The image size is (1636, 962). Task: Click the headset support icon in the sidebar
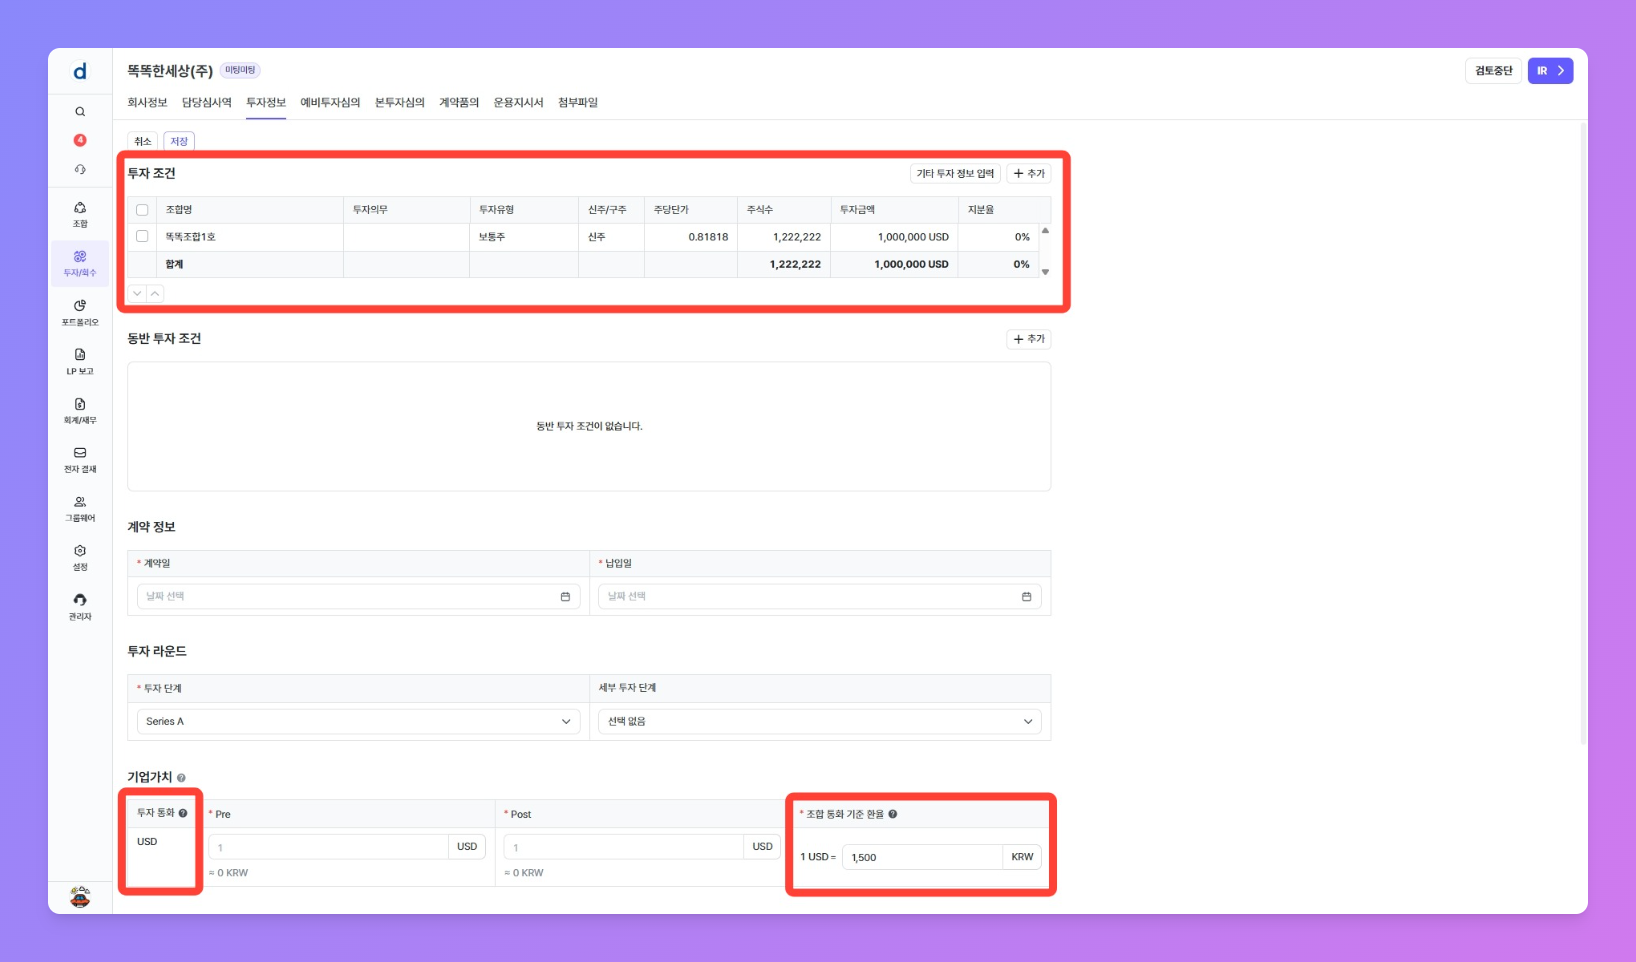(x=80, y=169)
